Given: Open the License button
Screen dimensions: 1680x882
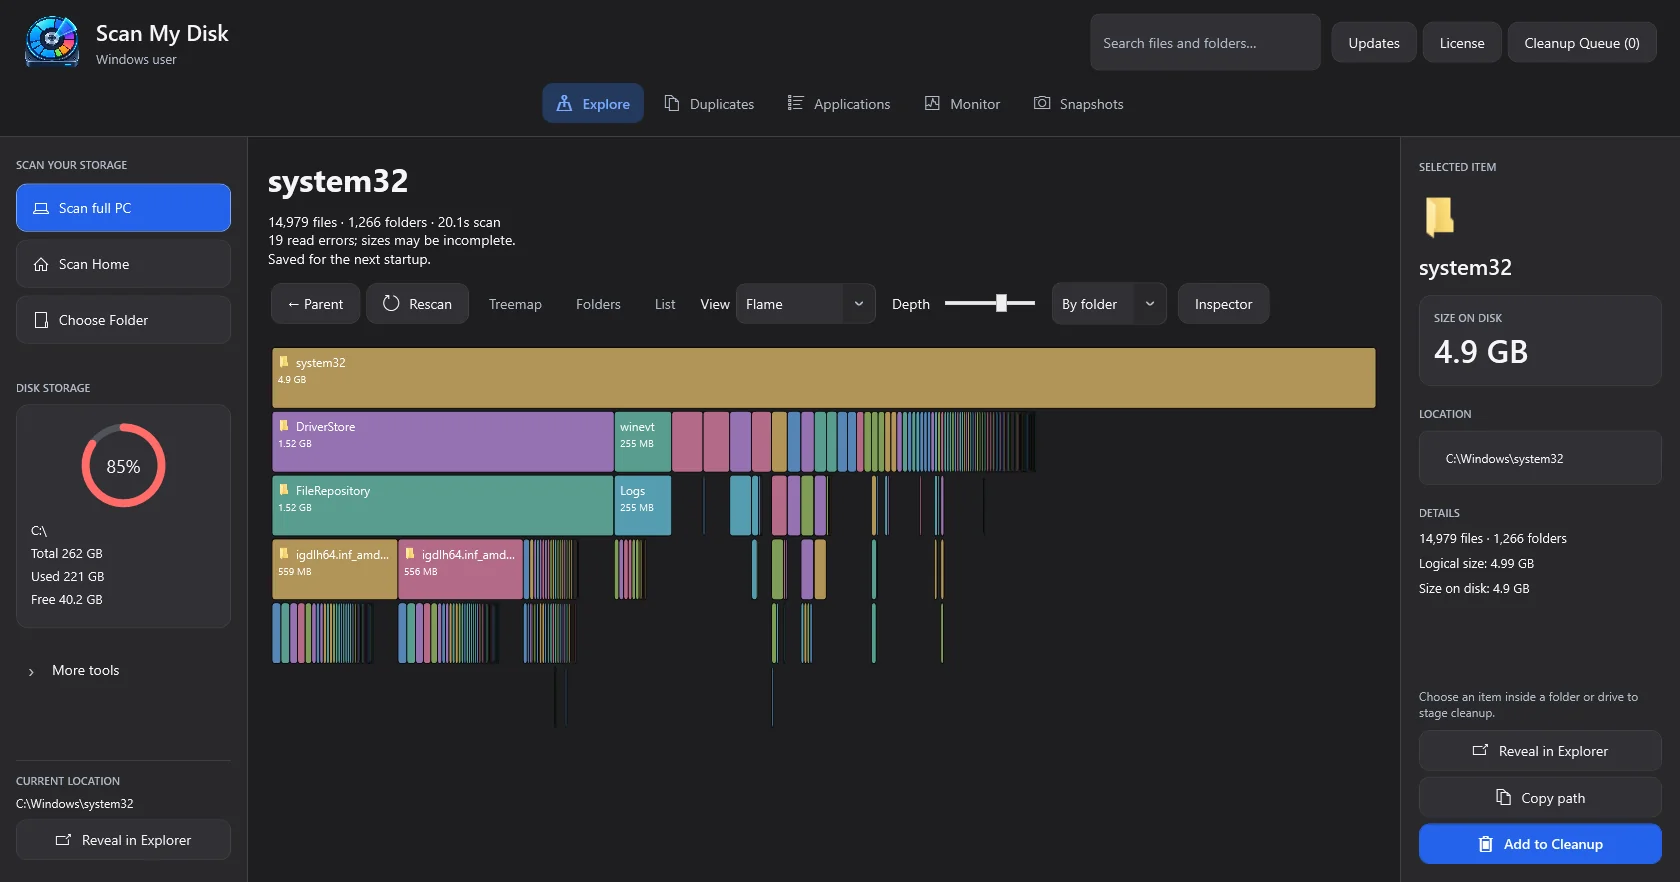Looking at the screenshot, I should [1461, 43].
